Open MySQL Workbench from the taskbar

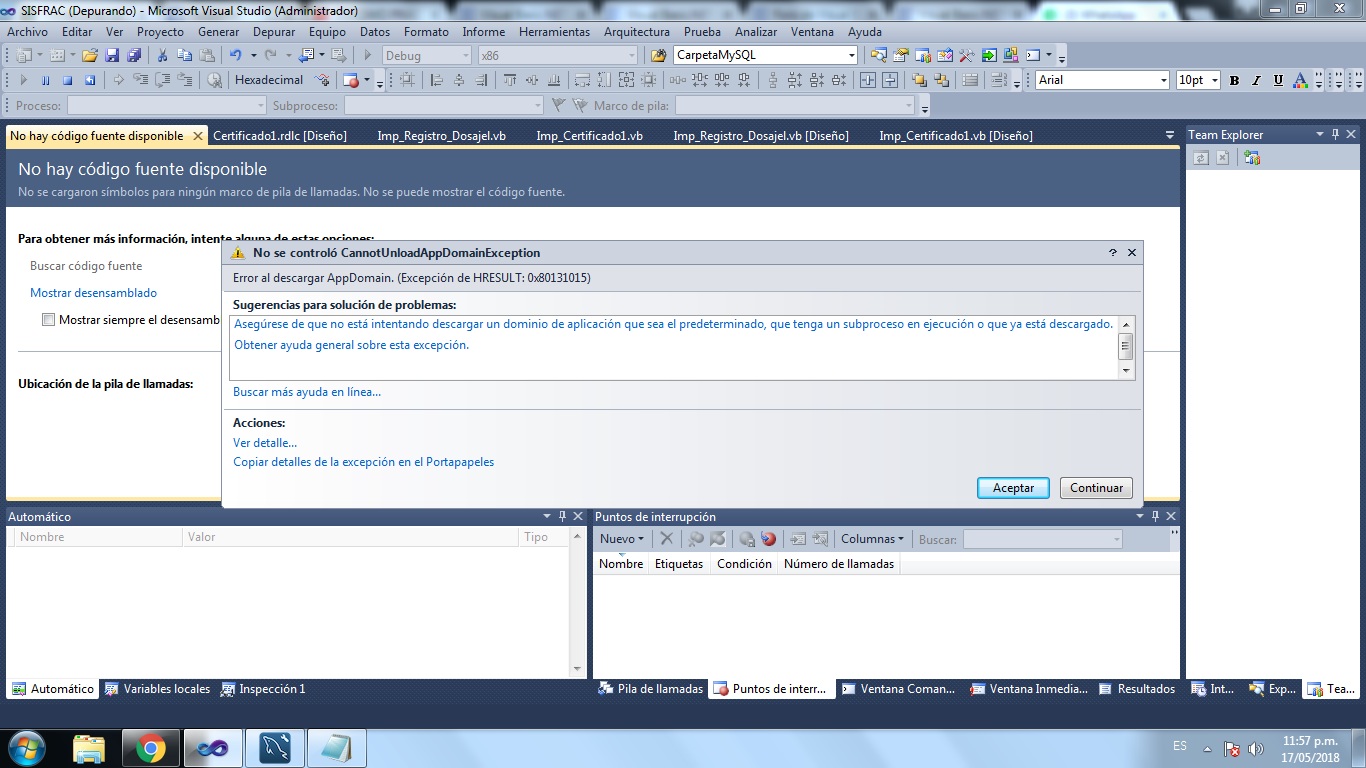(x=275, y=748)
